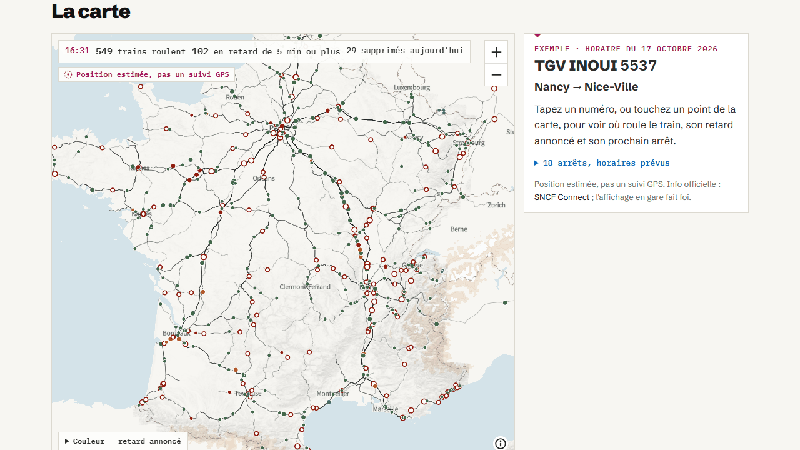This screenshot has height=450, width=800.
Task: Click the instruction paragraph starting 'Tapez un numéro'
Action: pos(635,125)
